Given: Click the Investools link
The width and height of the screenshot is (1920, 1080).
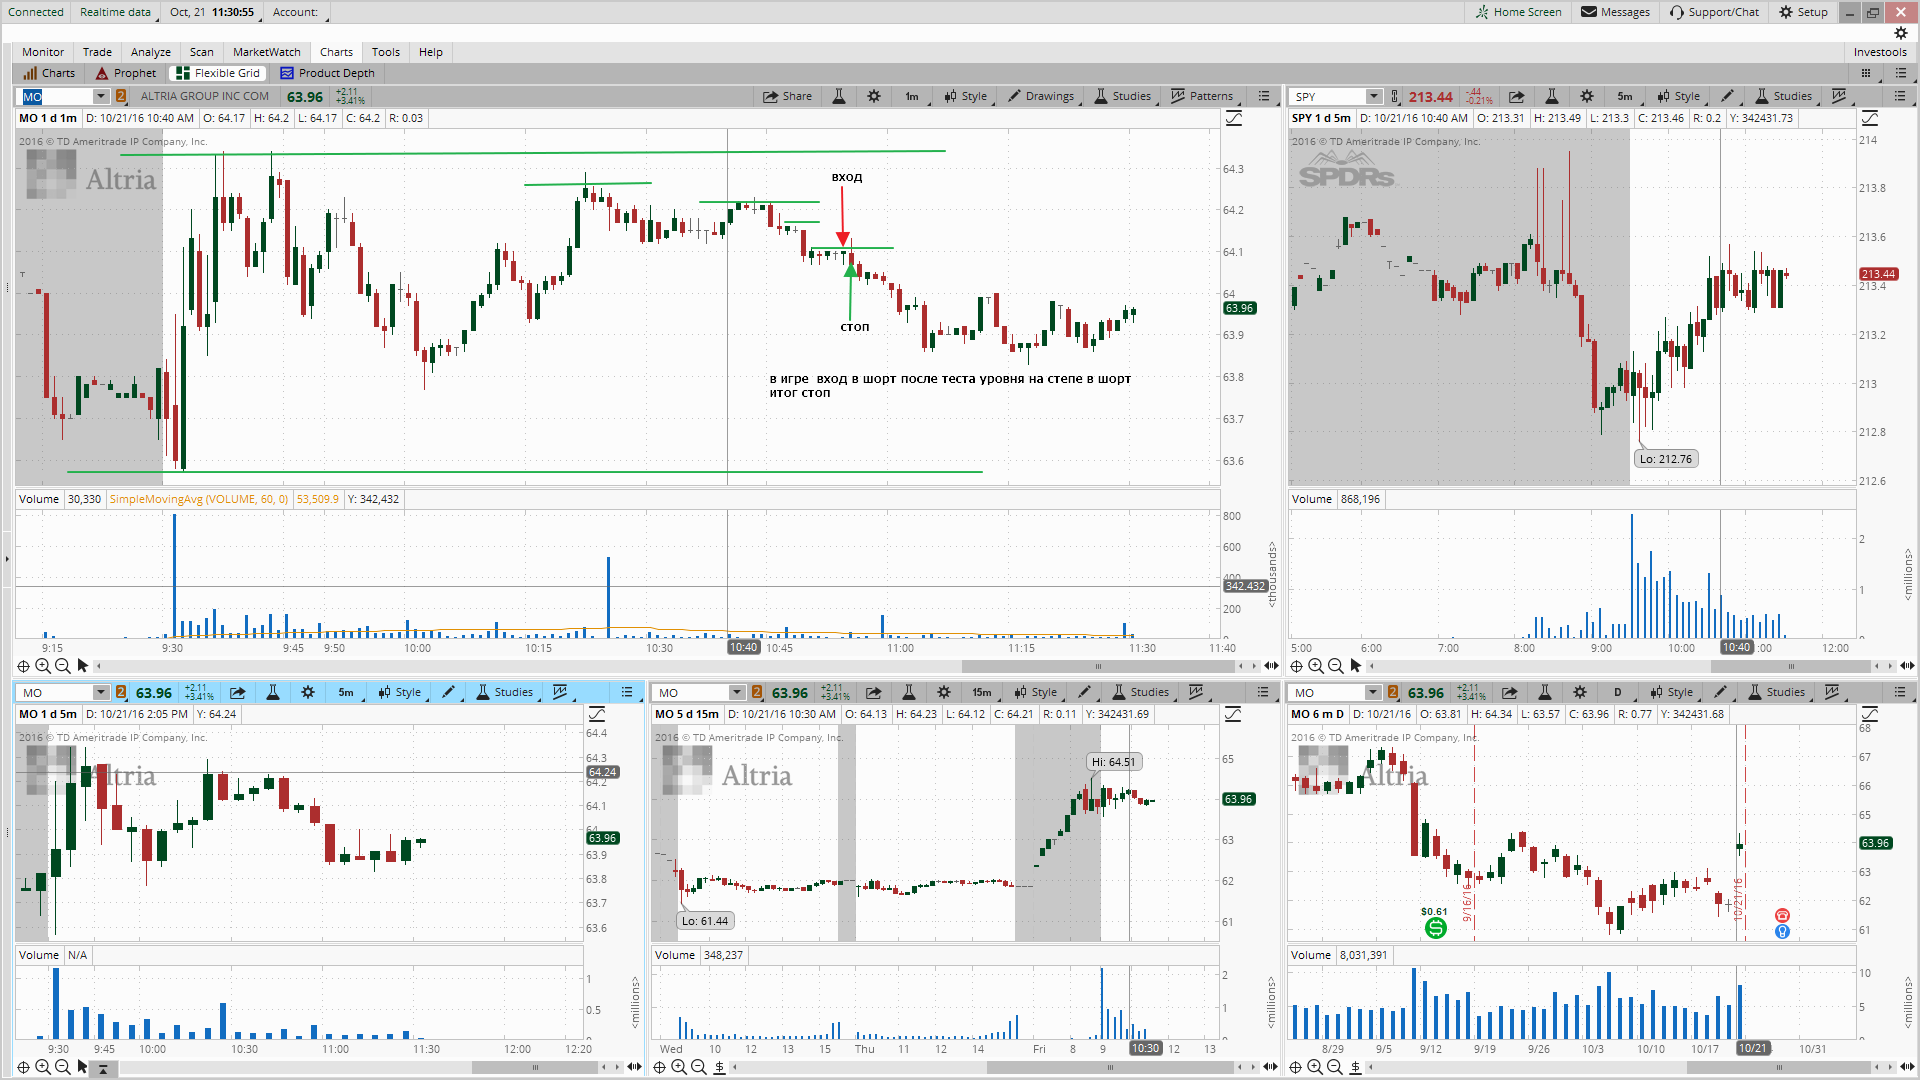Looking at the screenshot, I should [1880, 52].
